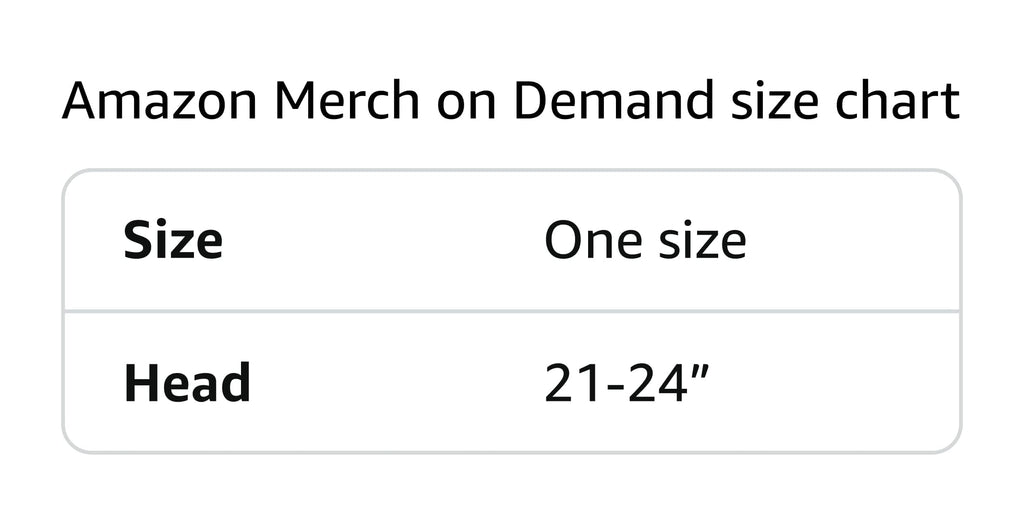Click the word 'on' in the heading
The image size is (1024, 516).
(x=465, y=102)
